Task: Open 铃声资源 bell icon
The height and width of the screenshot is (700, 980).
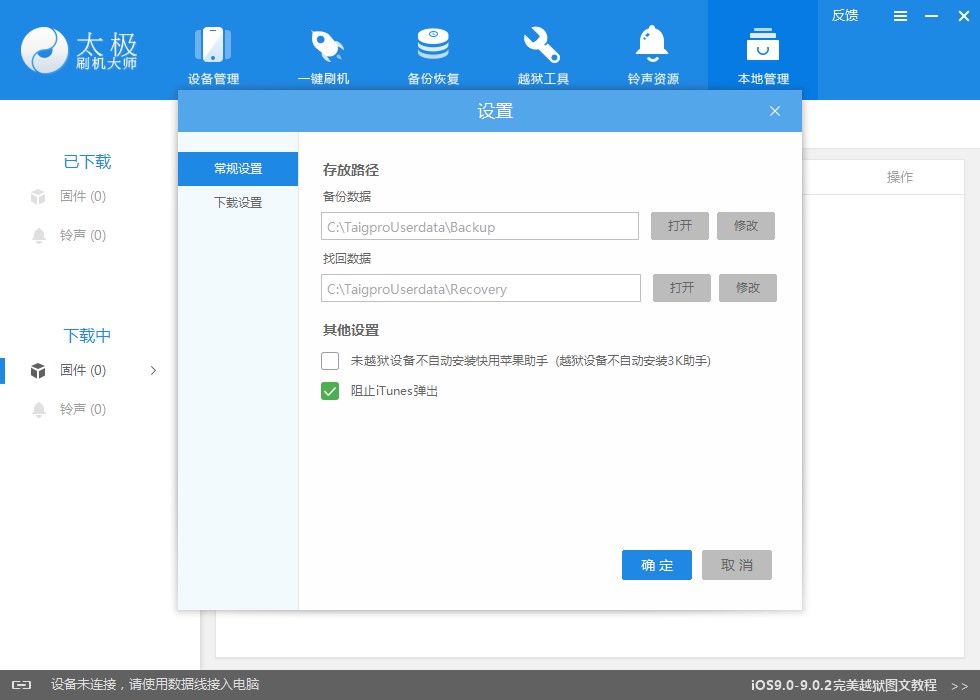Action: tap(652, 44)
